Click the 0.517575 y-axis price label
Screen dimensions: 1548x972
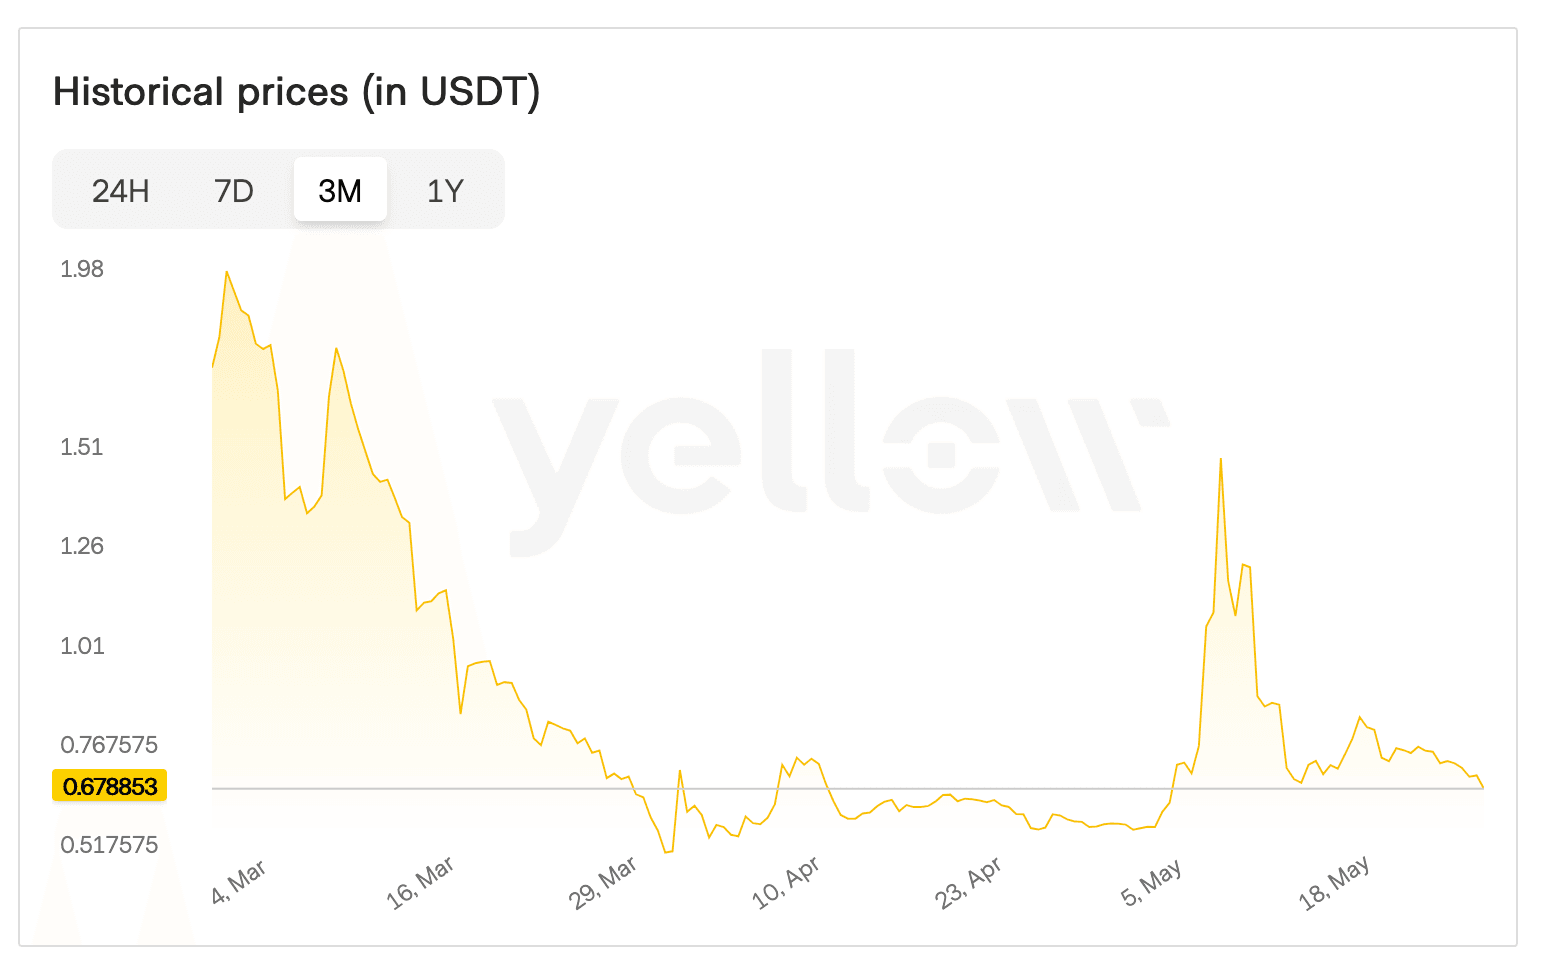(109, 845)
